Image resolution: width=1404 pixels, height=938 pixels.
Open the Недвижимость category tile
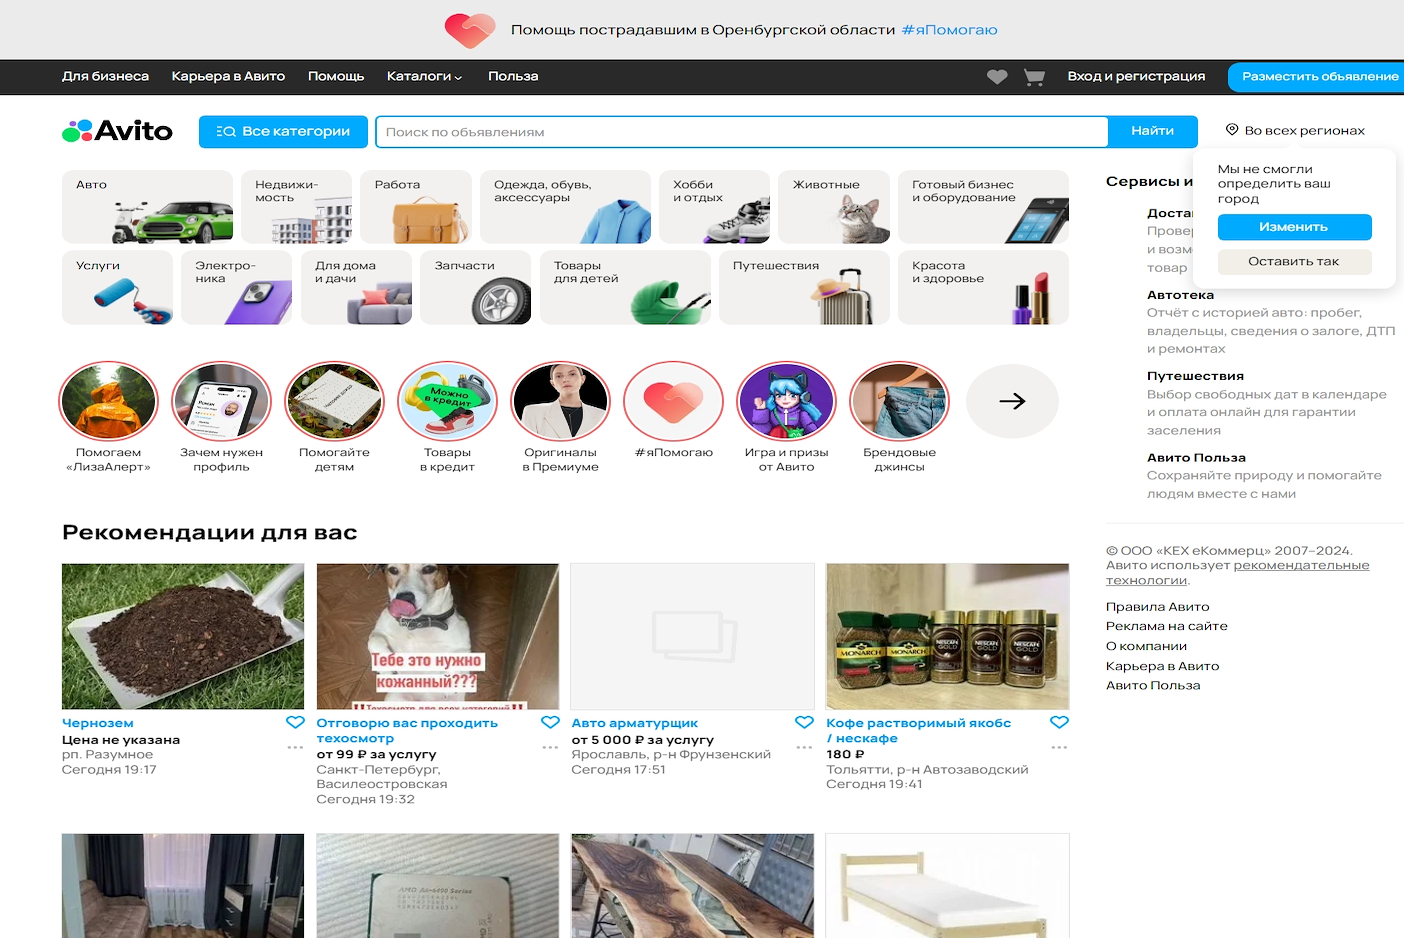(296, 207)
